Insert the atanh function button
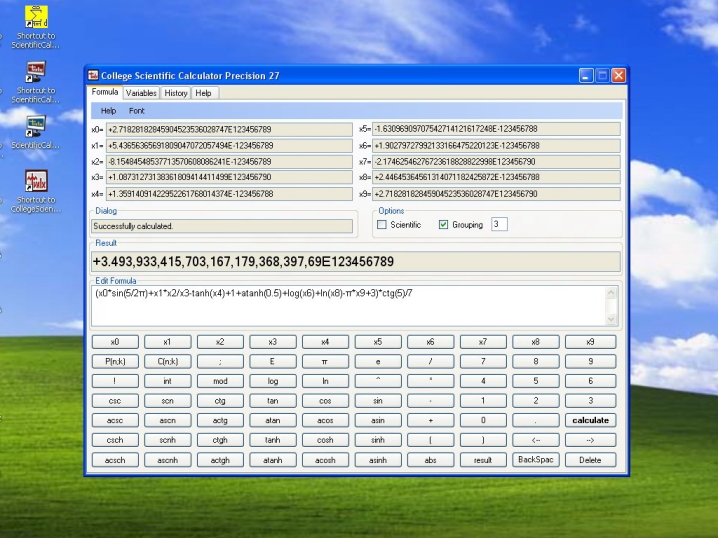Image resolution: width=718 pixels, height=538 pixels. 272,460
